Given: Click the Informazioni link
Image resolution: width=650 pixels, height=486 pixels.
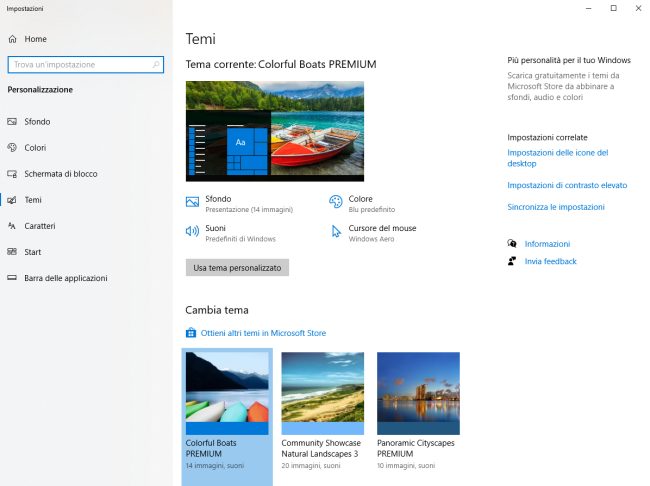Looking at the screenshot, I should (547, 244).
